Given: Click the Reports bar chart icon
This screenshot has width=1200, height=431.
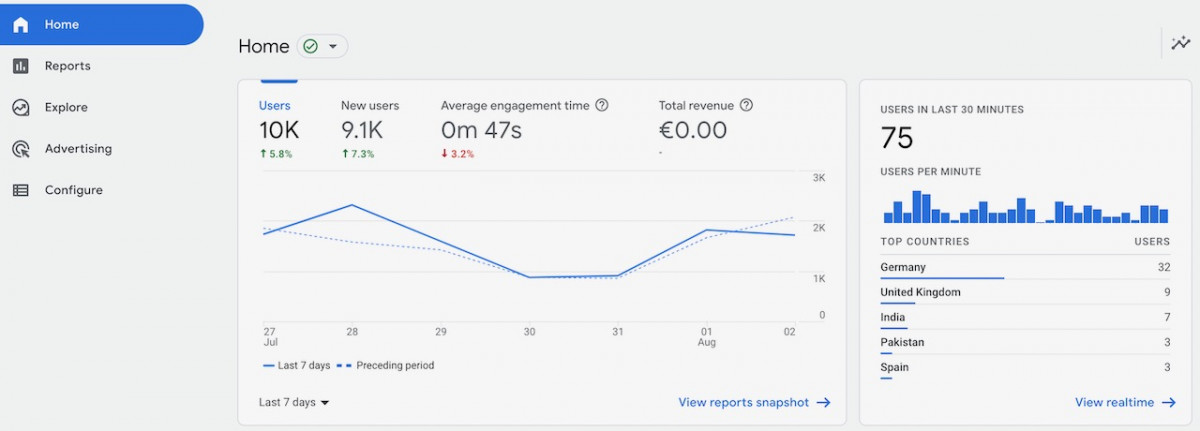Looking at the screenshot, I should tap(21, 66).
